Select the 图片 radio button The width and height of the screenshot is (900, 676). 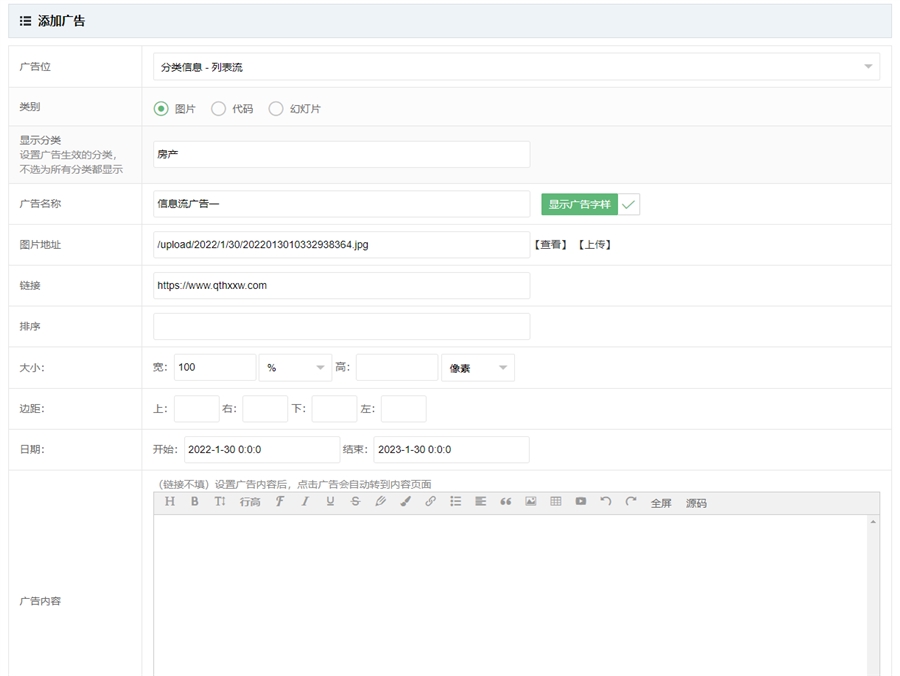pyautogui.click(x=161, y=109)
